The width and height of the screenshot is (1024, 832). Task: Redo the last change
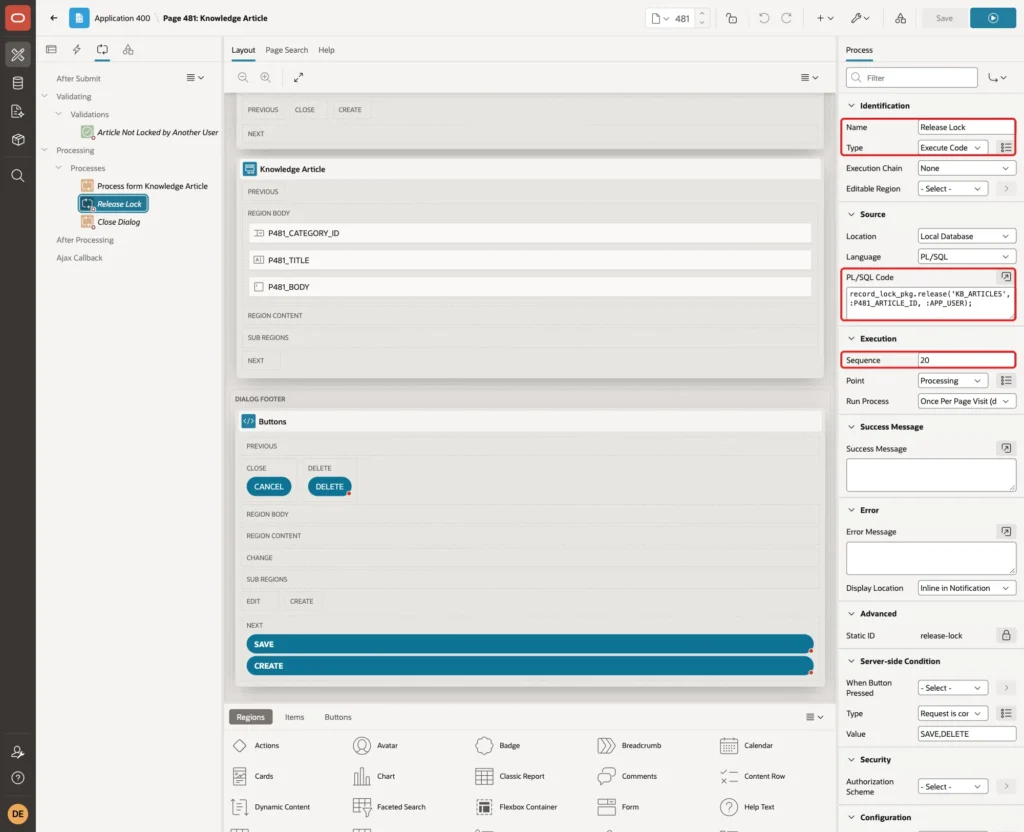coord(786,18)
